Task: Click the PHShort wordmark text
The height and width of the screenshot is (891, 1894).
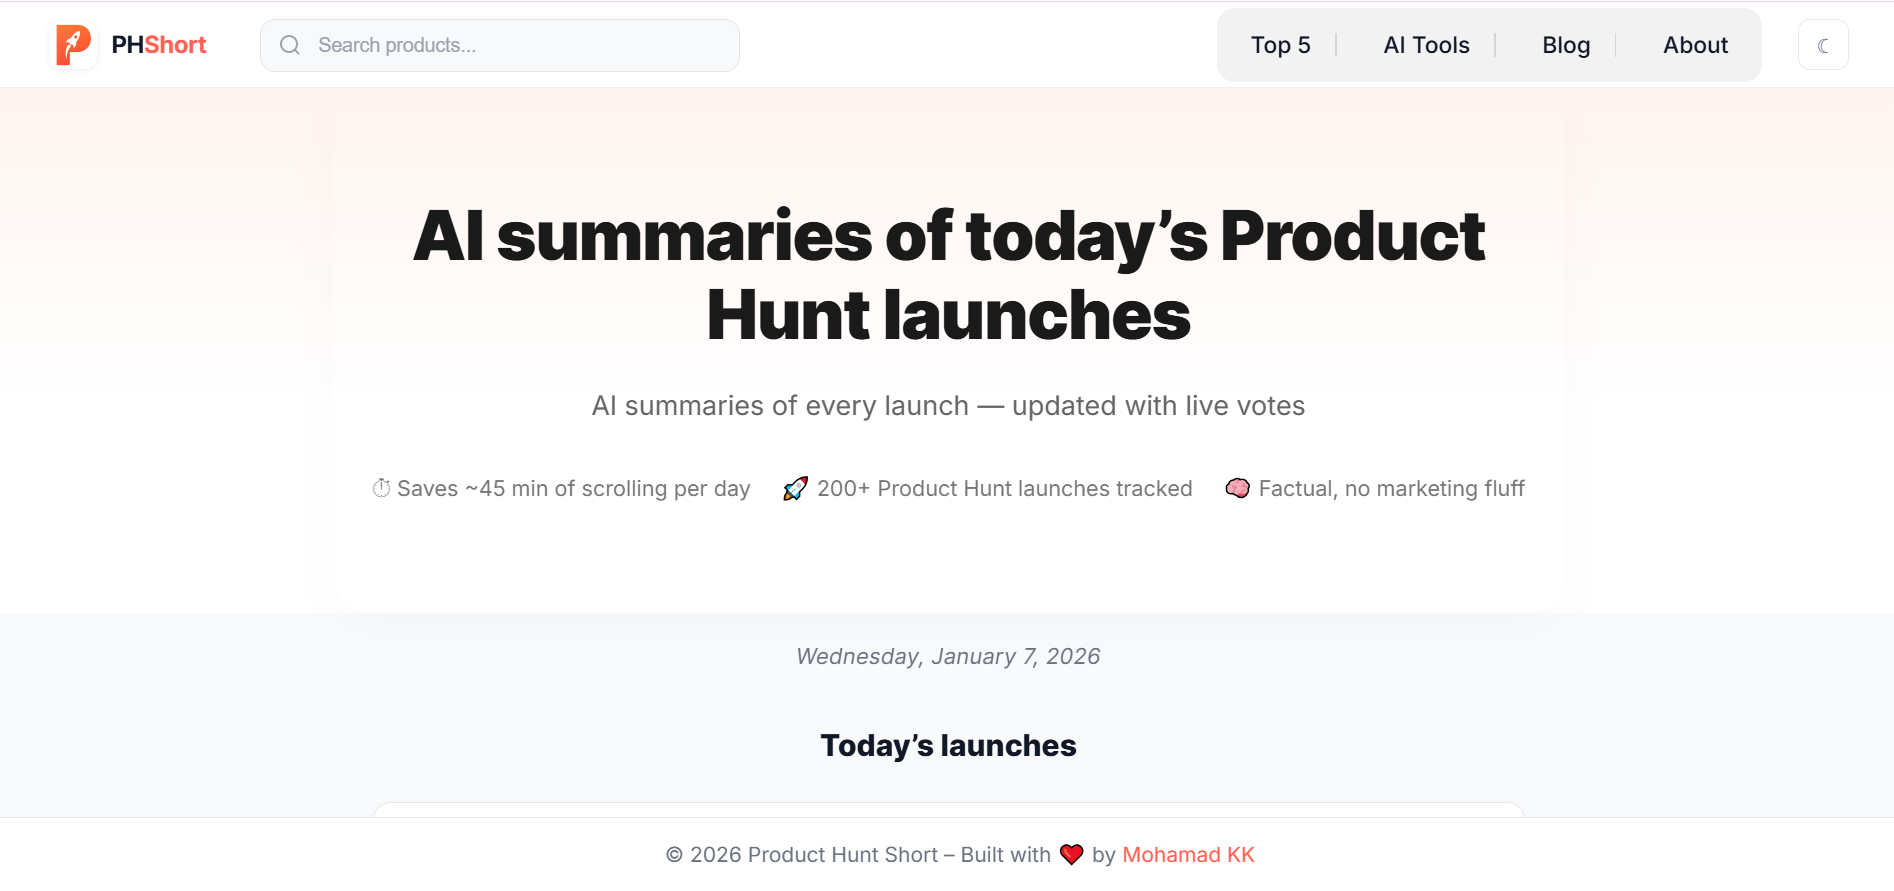Action: [x=158, y=44]
